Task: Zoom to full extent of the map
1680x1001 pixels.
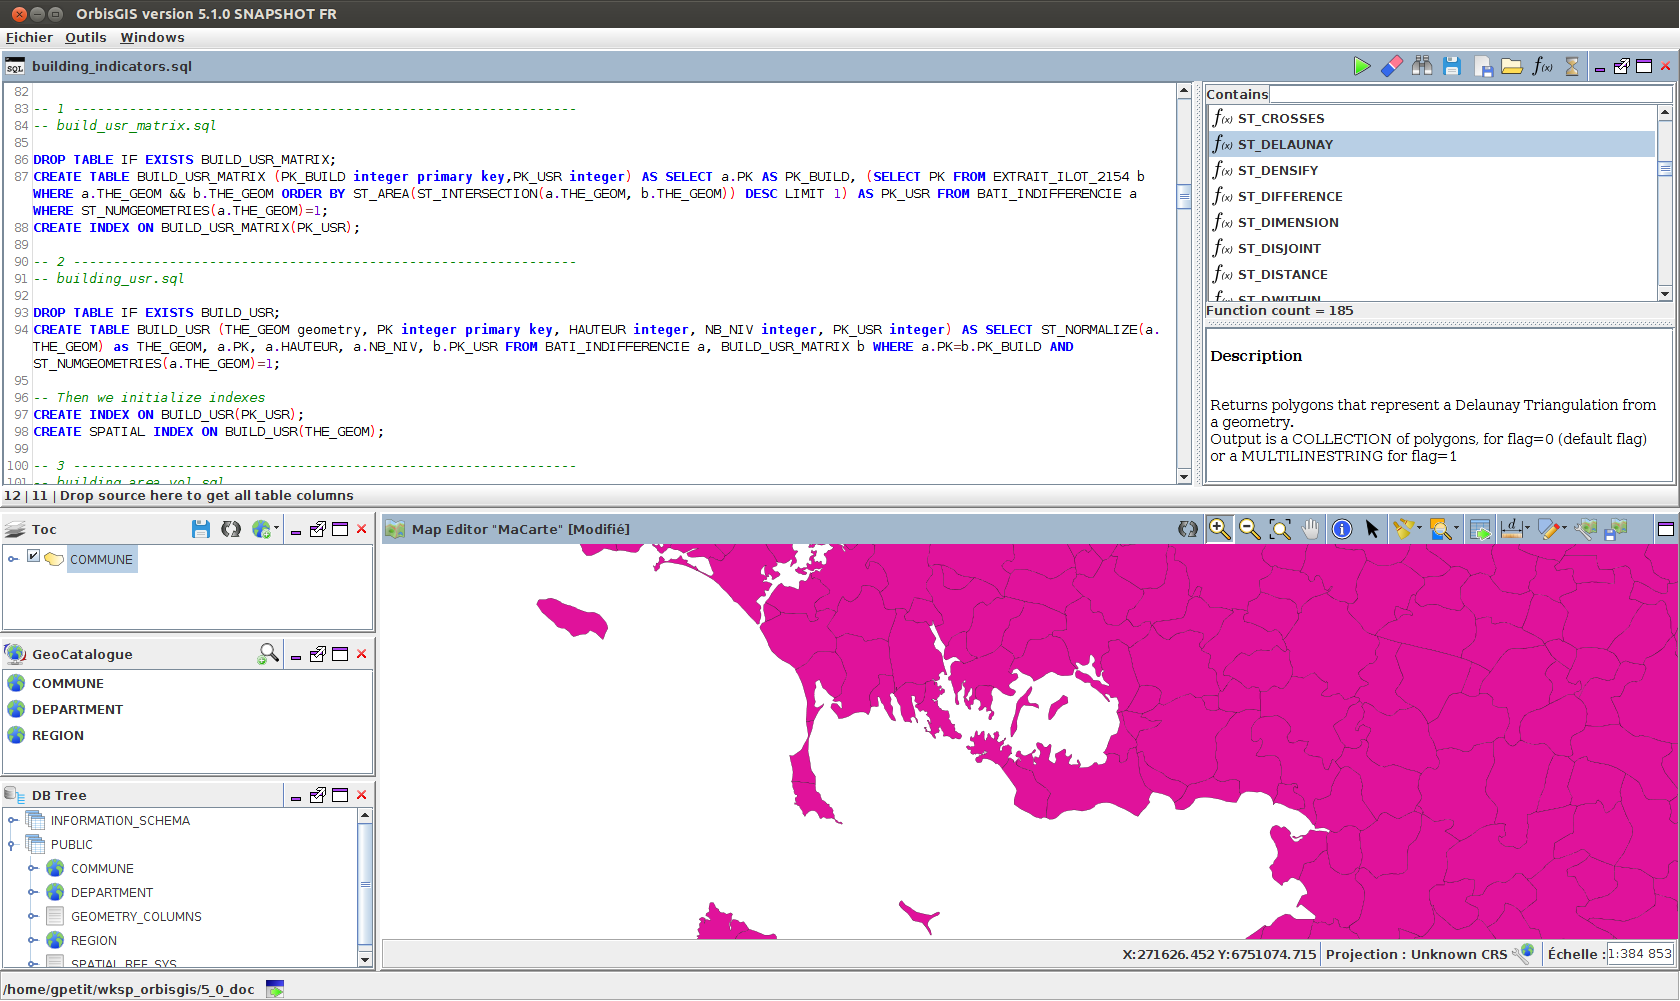Action: (1280, 529)
